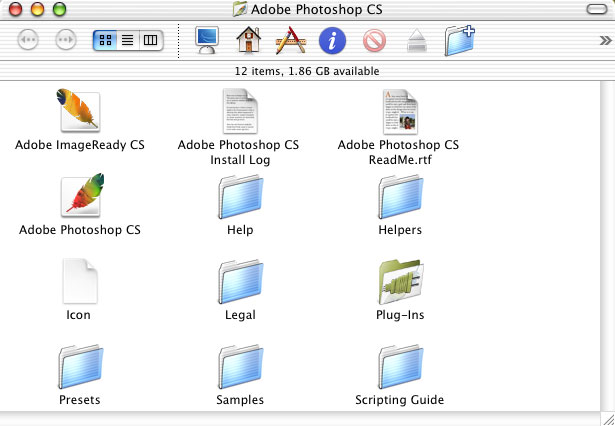Open Applications folder from toolbar

point(290,41)
